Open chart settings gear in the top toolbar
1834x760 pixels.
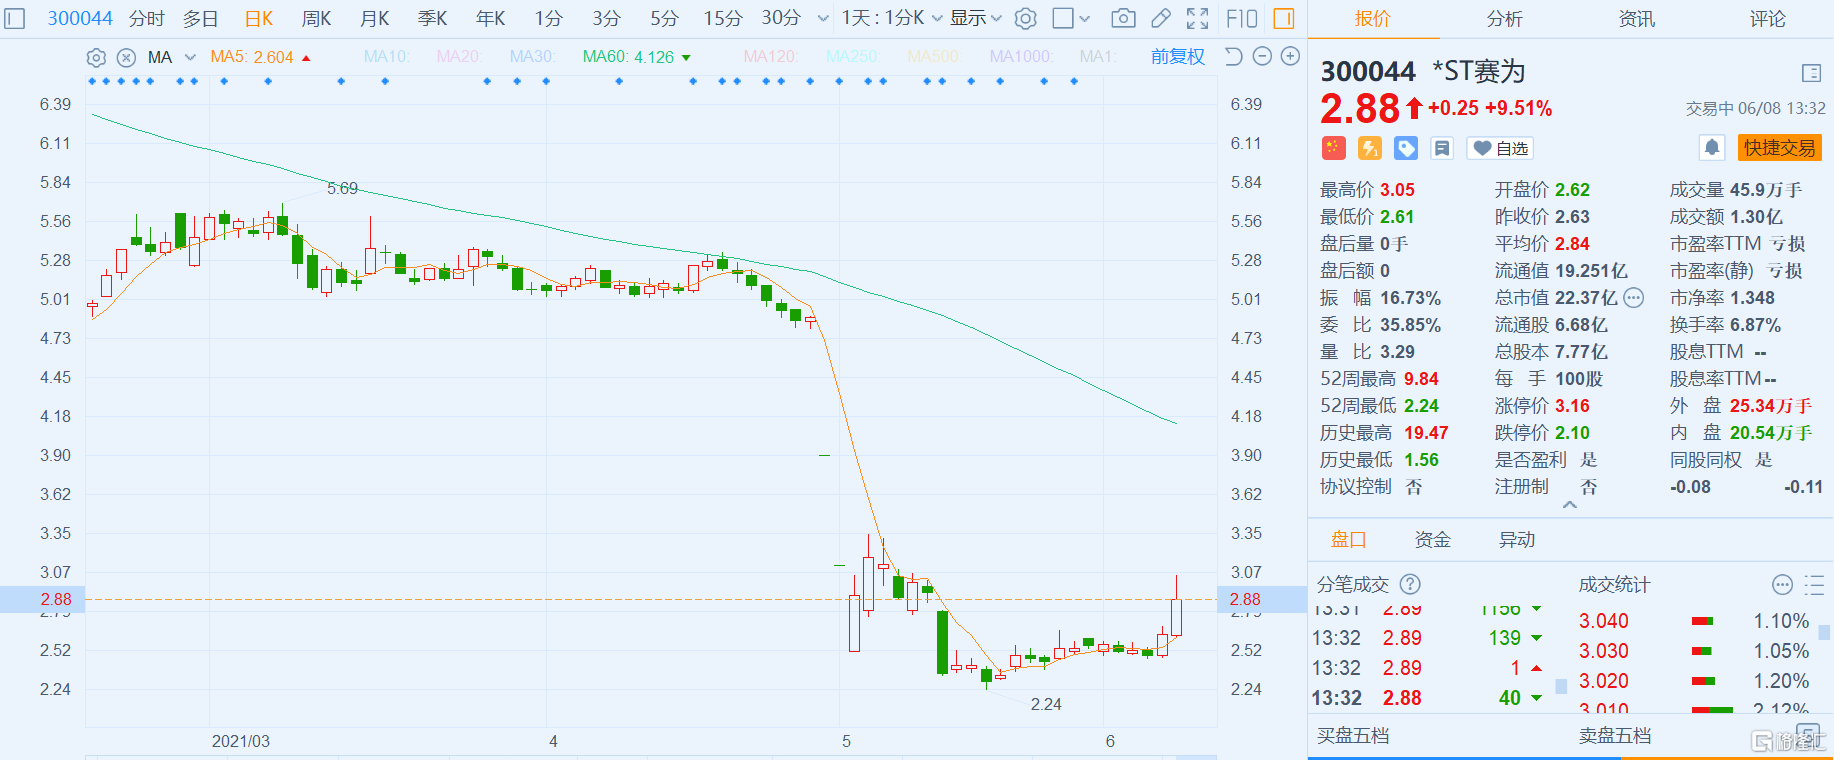point(1025,18)
